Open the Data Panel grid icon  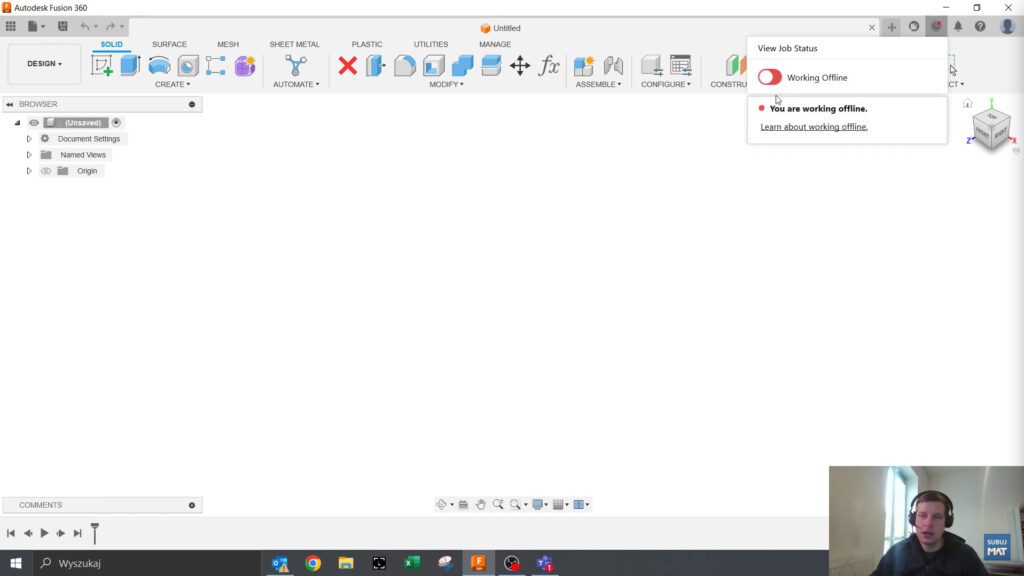click(x=10, y=27)
